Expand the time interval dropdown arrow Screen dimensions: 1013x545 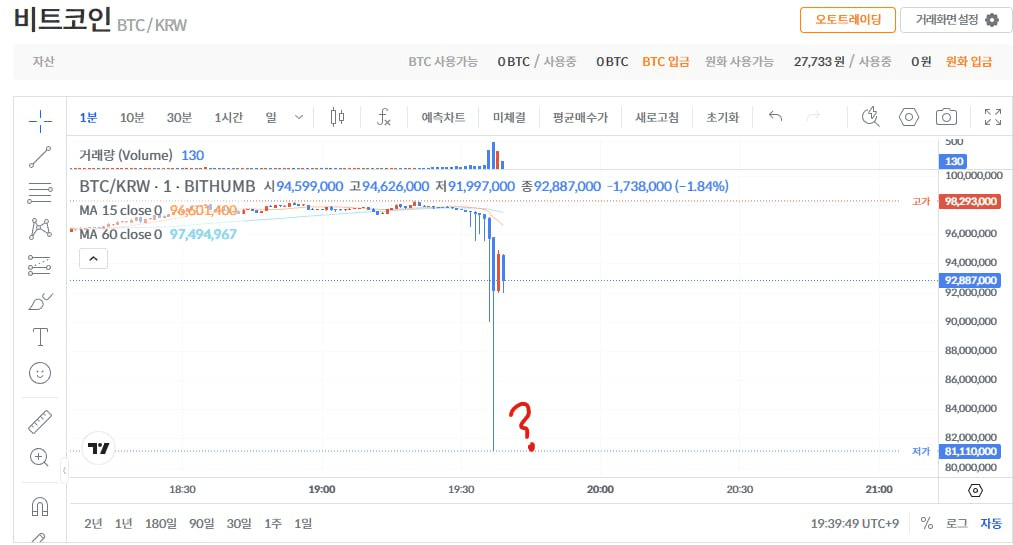click(x=298, y=117)
